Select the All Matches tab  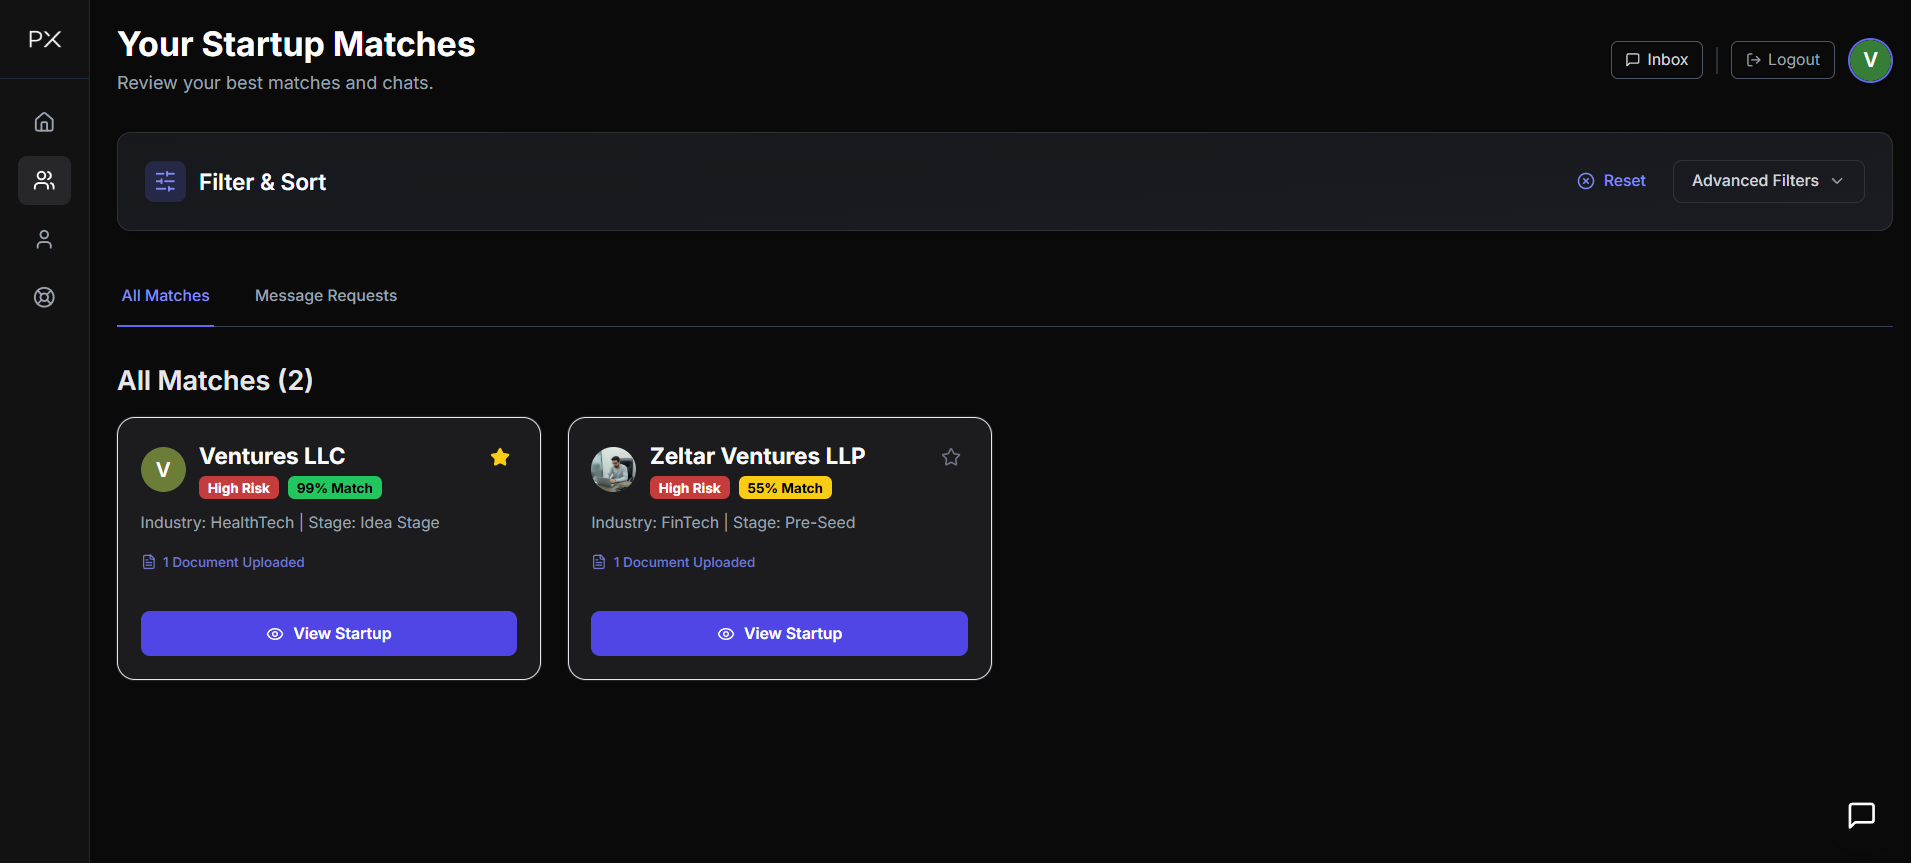[x=165, y=295]
